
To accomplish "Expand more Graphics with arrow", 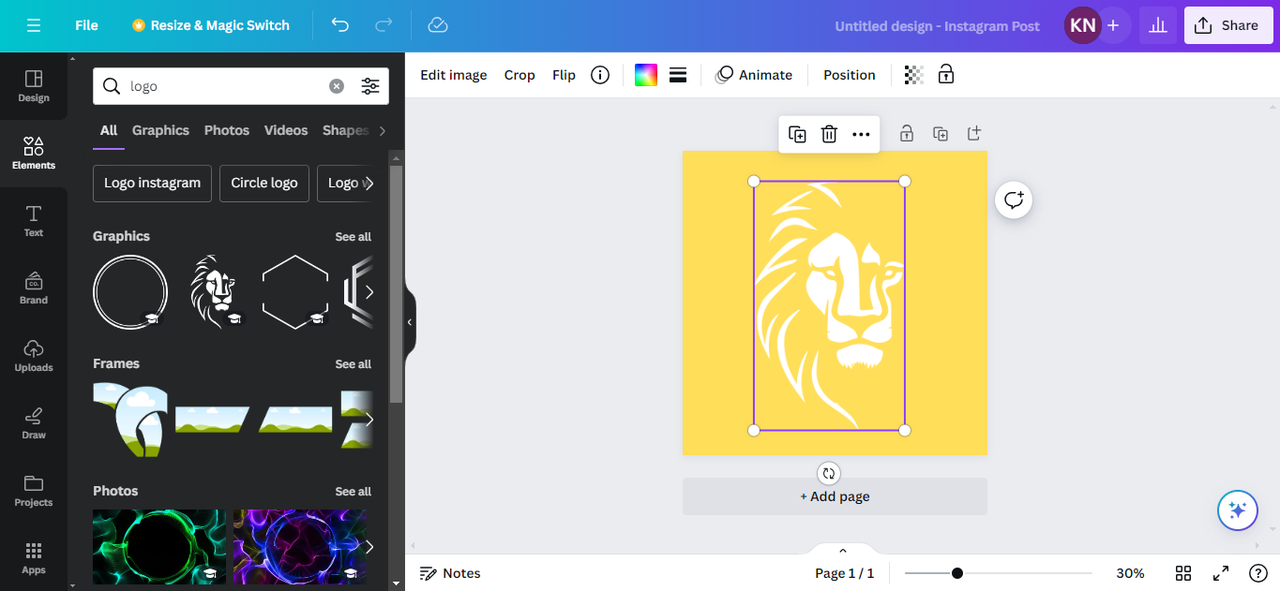I will pos(369,292).
